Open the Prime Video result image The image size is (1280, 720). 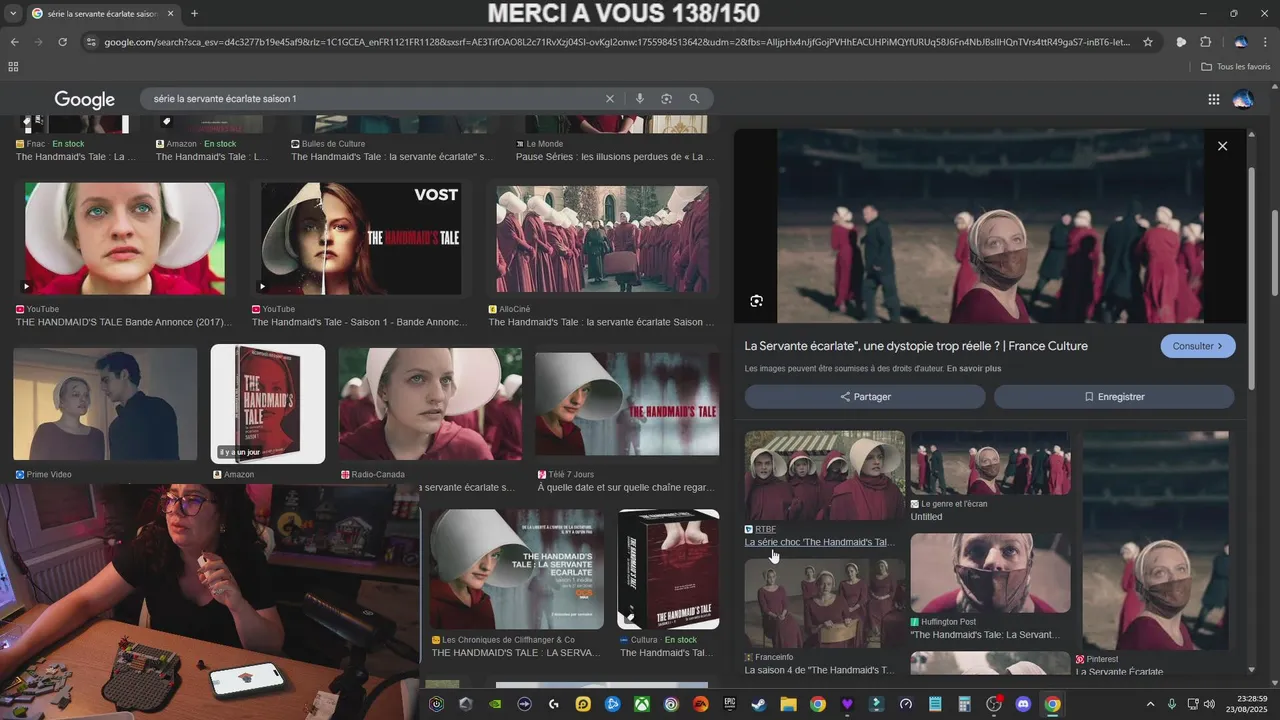click(105, 404)
